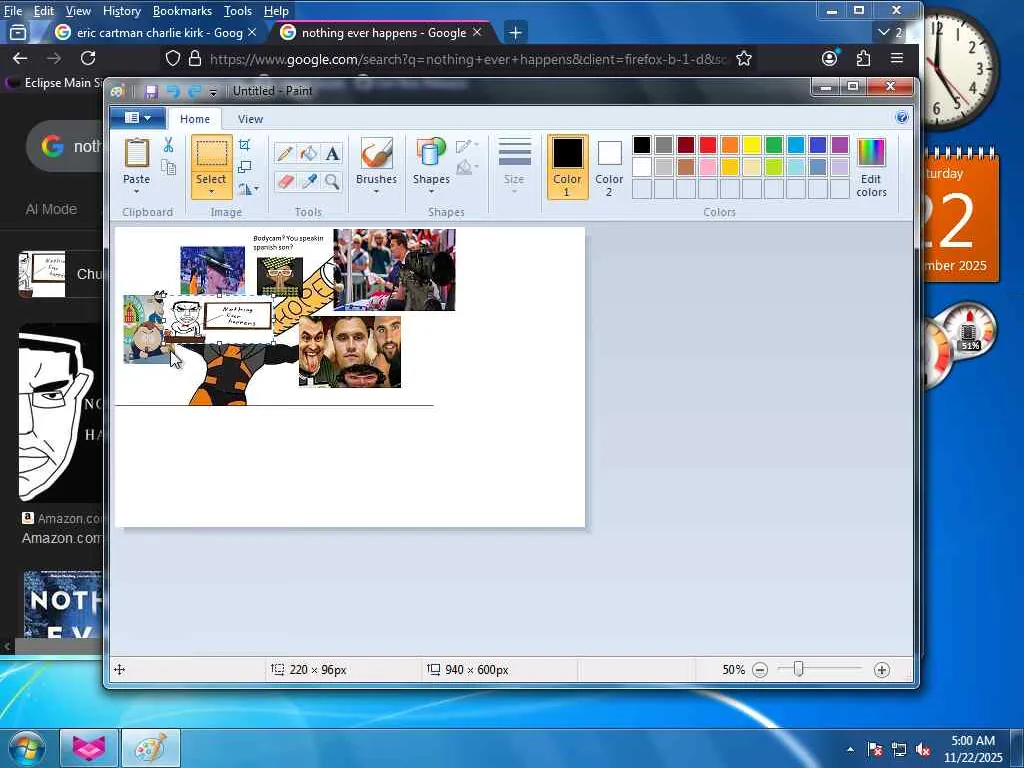Screen dimensions: 1024x768
Task: Pick the yellow color swatch
Action: click(x=752, y=145)
